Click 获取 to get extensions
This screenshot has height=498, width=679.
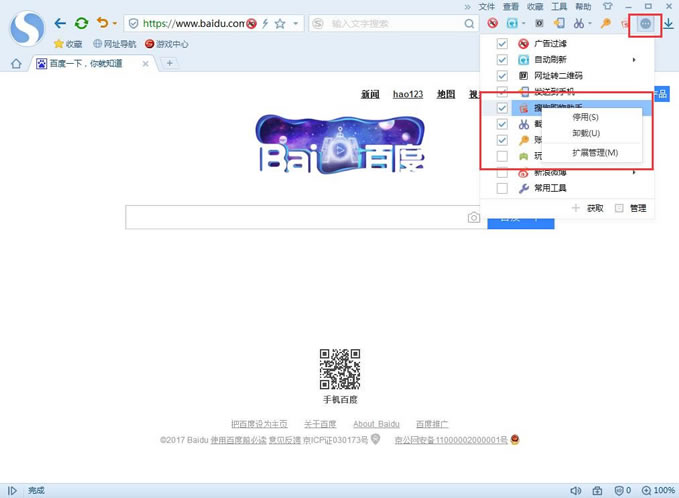588,208
